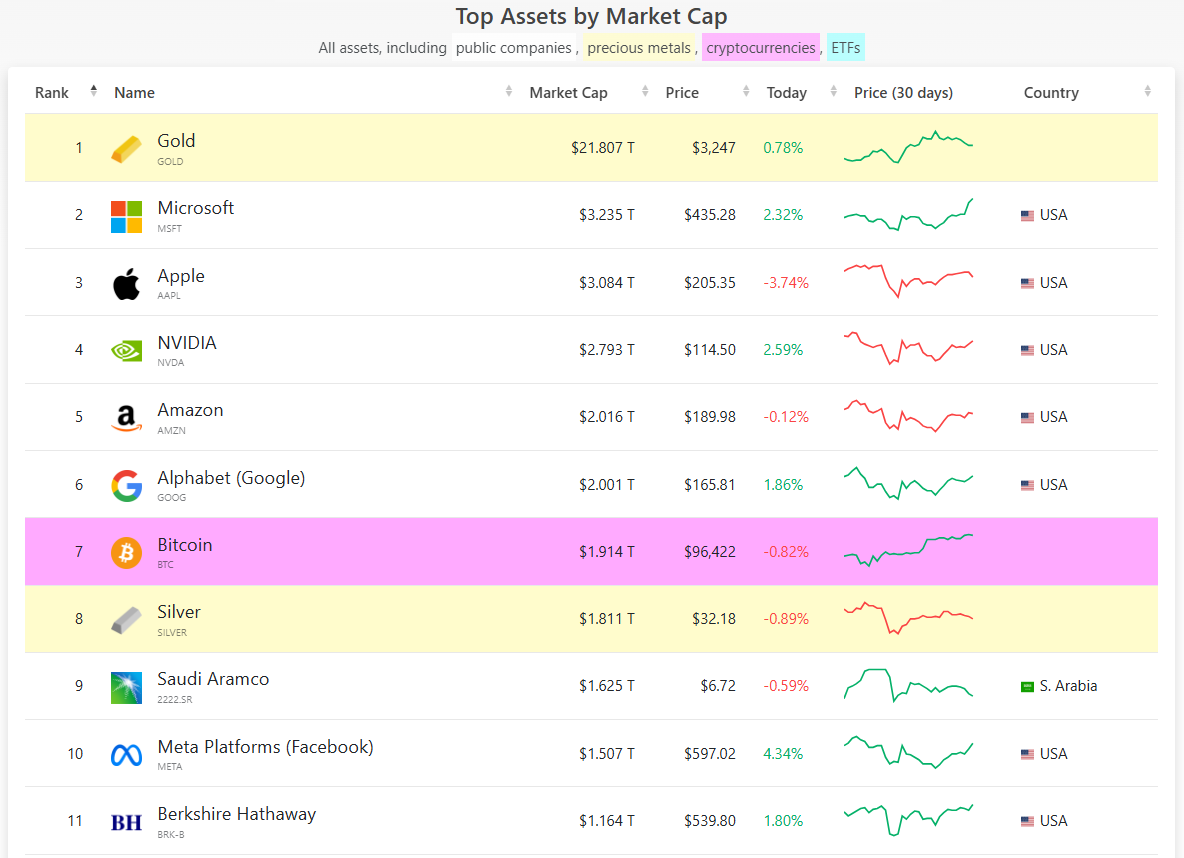1184x858 pixels.
Task: Click Microsoft's 30-day price sparkline chart
Action: [x=908, y=215]
